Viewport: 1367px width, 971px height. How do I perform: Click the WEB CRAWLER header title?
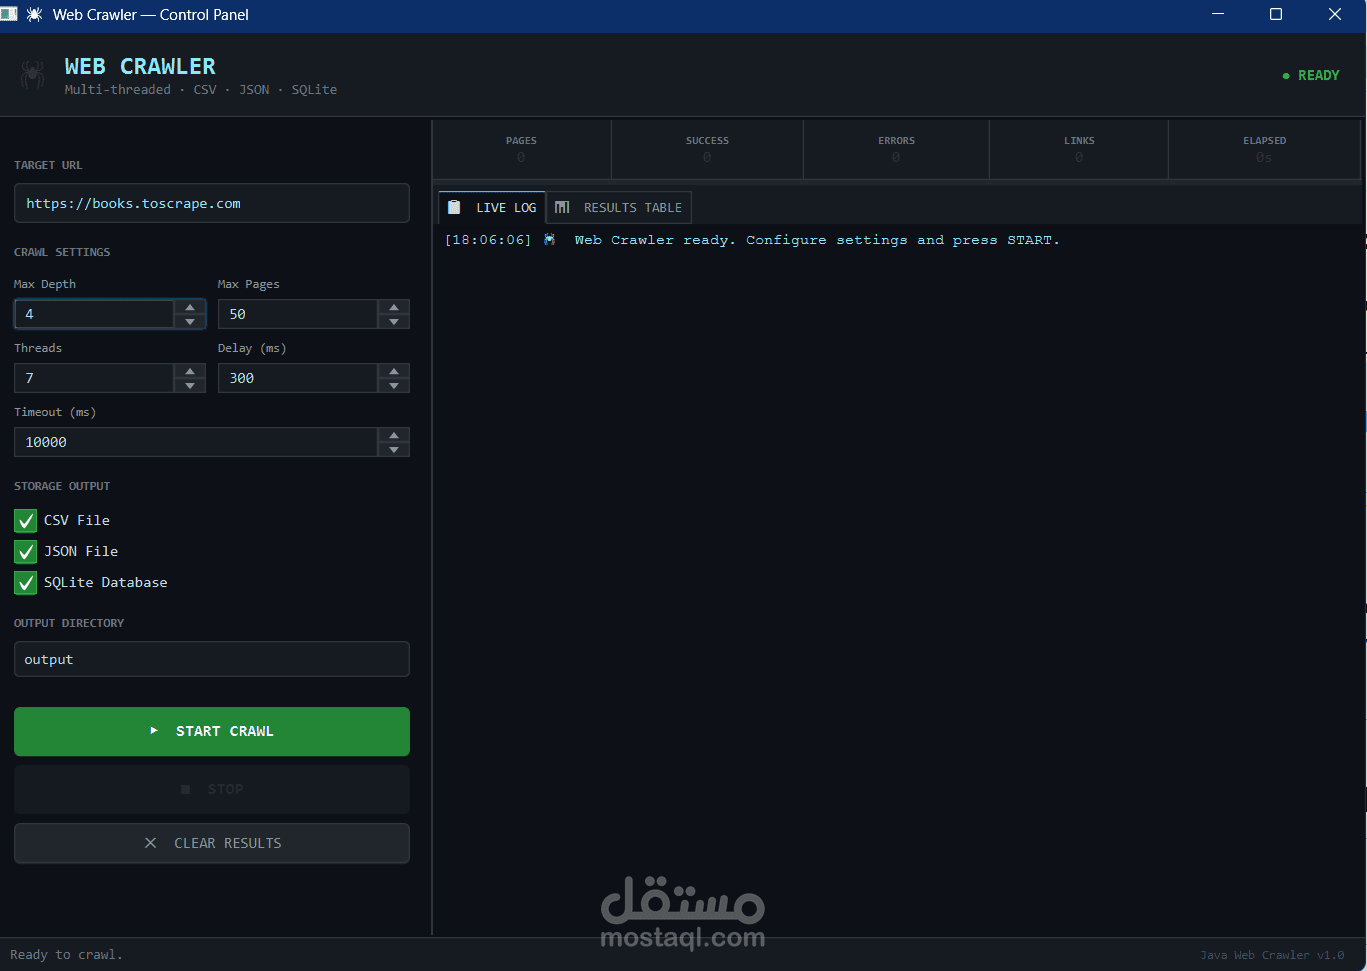pyautogui.click(x=140, y=66)
